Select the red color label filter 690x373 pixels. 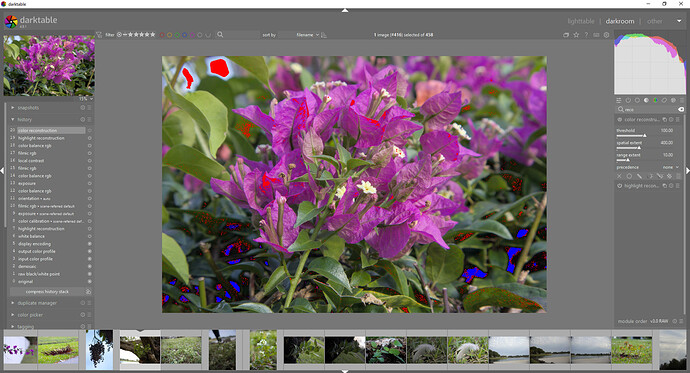pos(162,35)
